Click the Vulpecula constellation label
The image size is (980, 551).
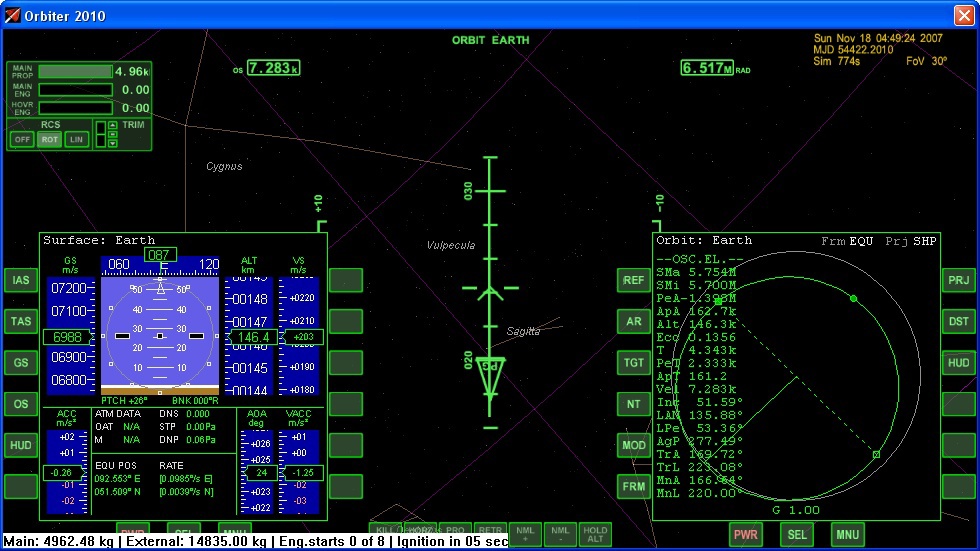pyautogui.click(x=451, y=245)
